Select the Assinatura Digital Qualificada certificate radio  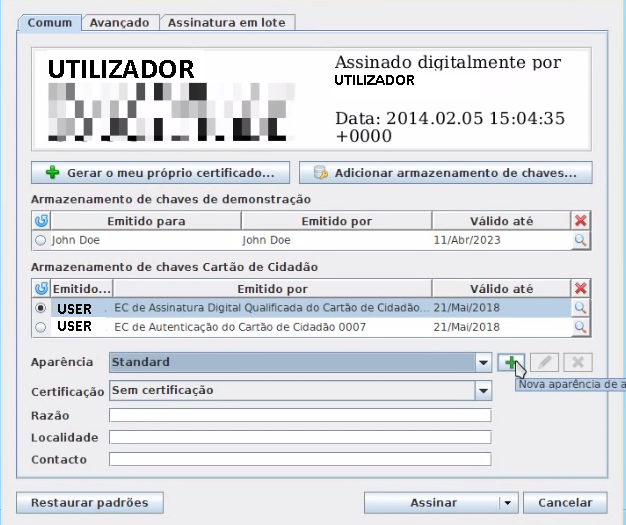point(41,308)
